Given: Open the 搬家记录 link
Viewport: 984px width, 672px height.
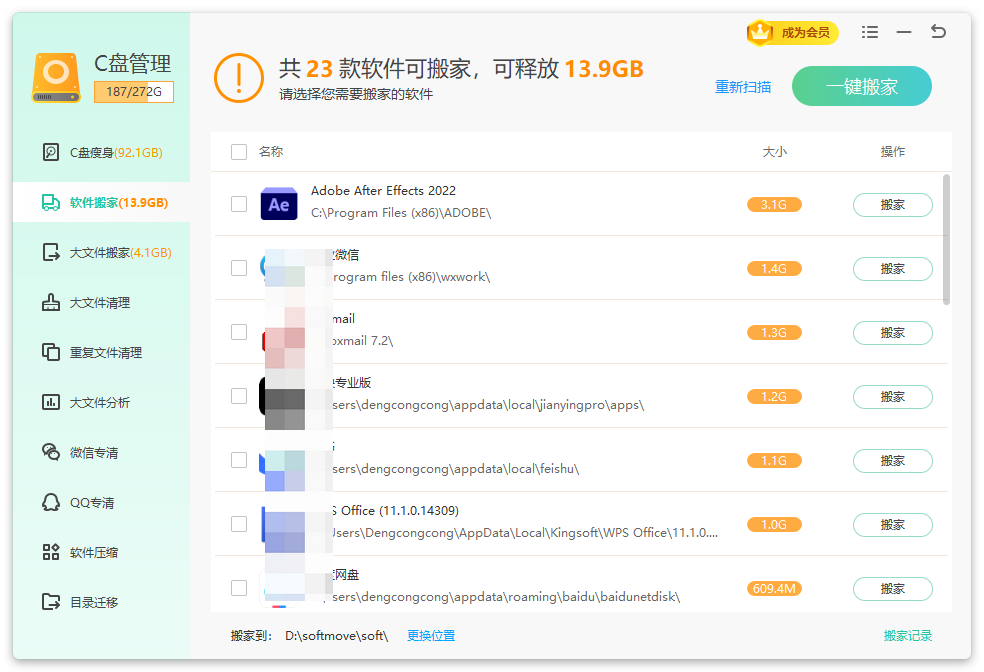Looking at the screenshot, I should [908, 636].
